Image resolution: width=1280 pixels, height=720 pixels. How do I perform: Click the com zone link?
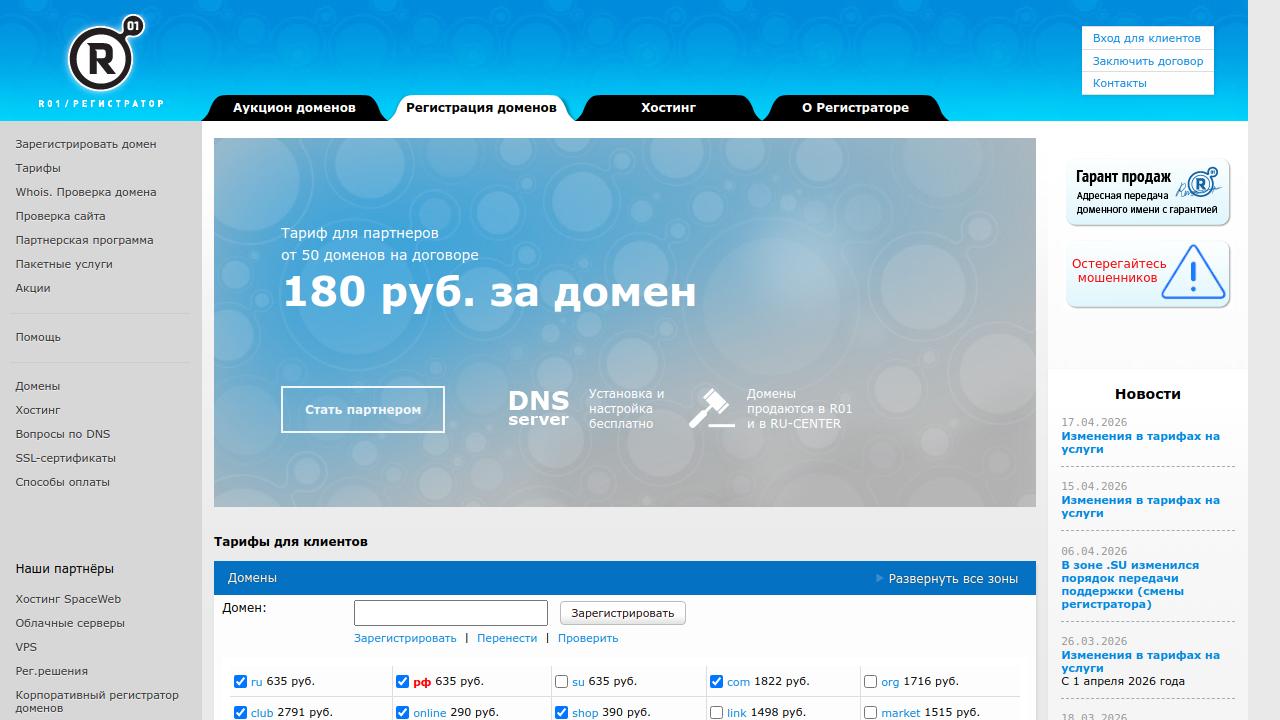tap(739, 682)
